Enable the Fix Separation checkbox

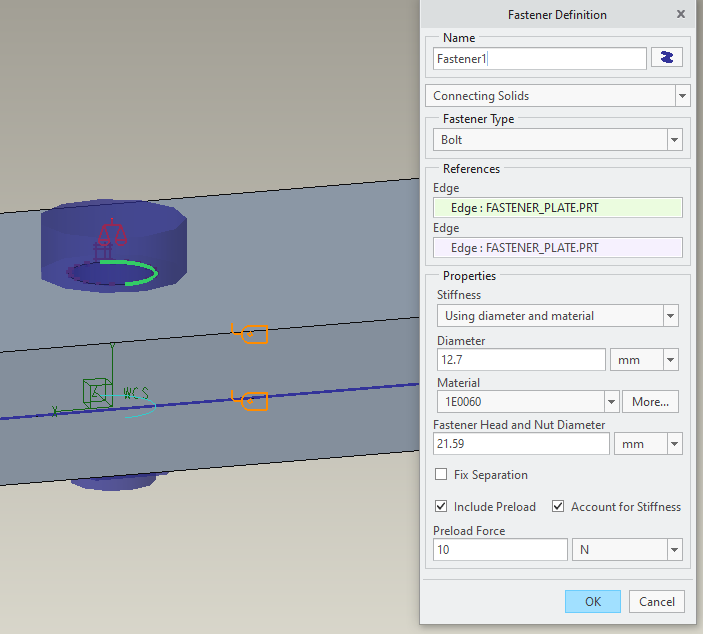point(442,475)
